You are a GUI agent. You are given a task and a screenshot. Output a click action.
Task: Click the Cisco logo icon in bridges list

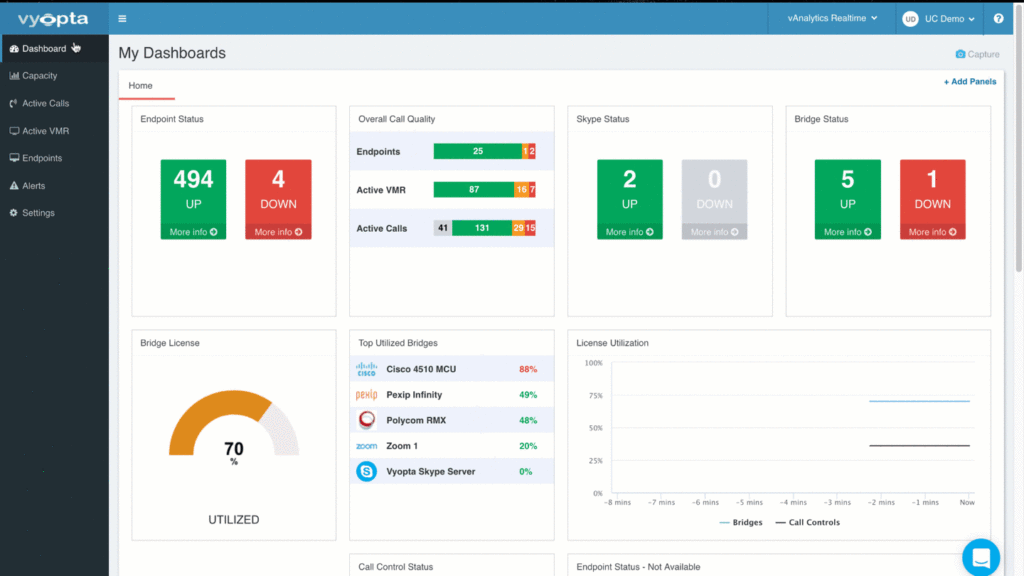tap(366, 369)
